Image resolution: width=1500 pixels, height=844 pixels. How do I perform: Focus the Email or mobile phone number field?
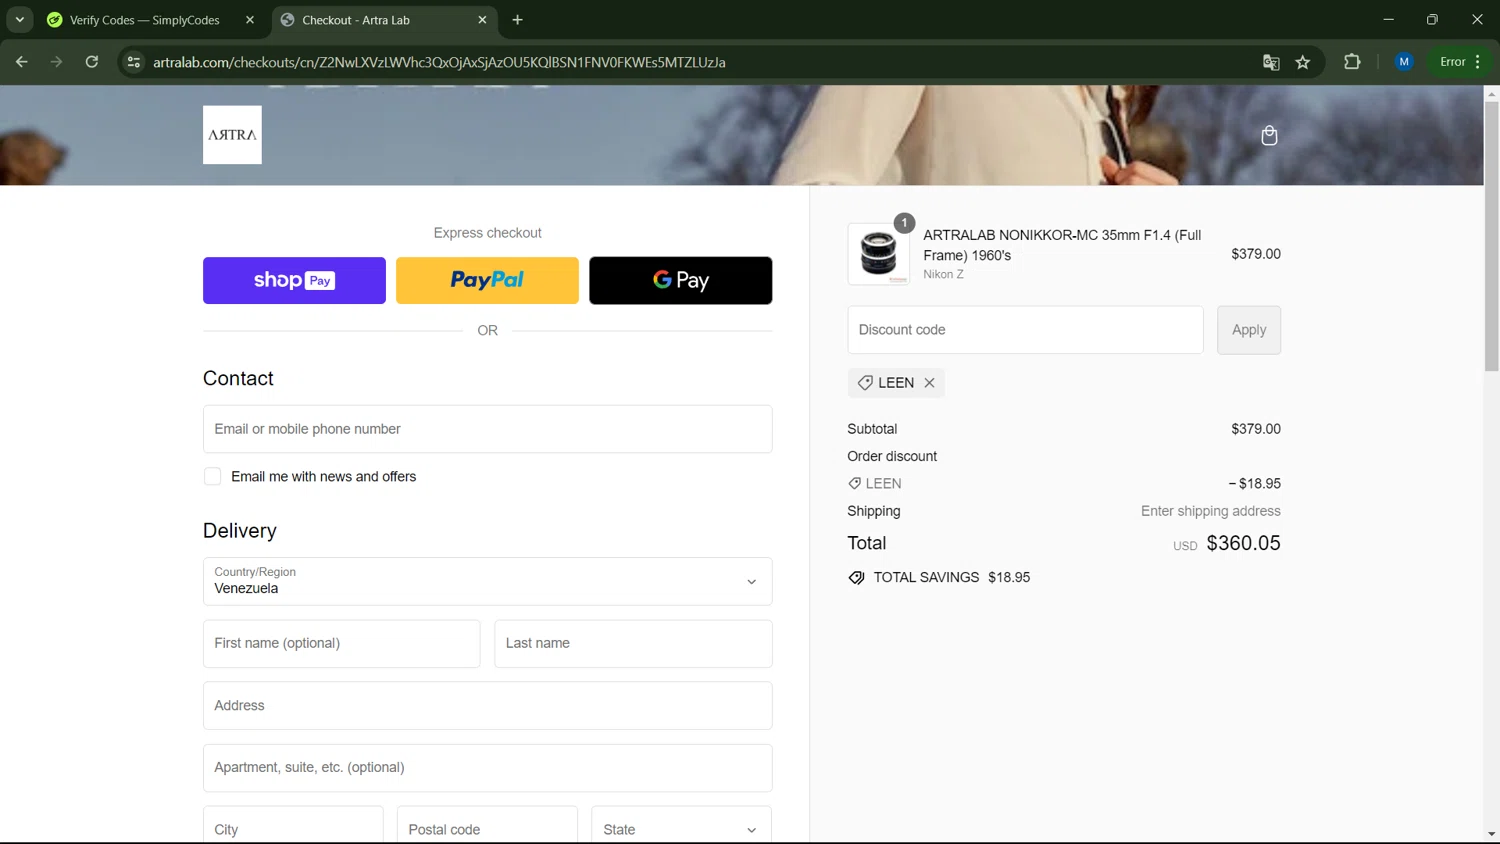point(487,429)
